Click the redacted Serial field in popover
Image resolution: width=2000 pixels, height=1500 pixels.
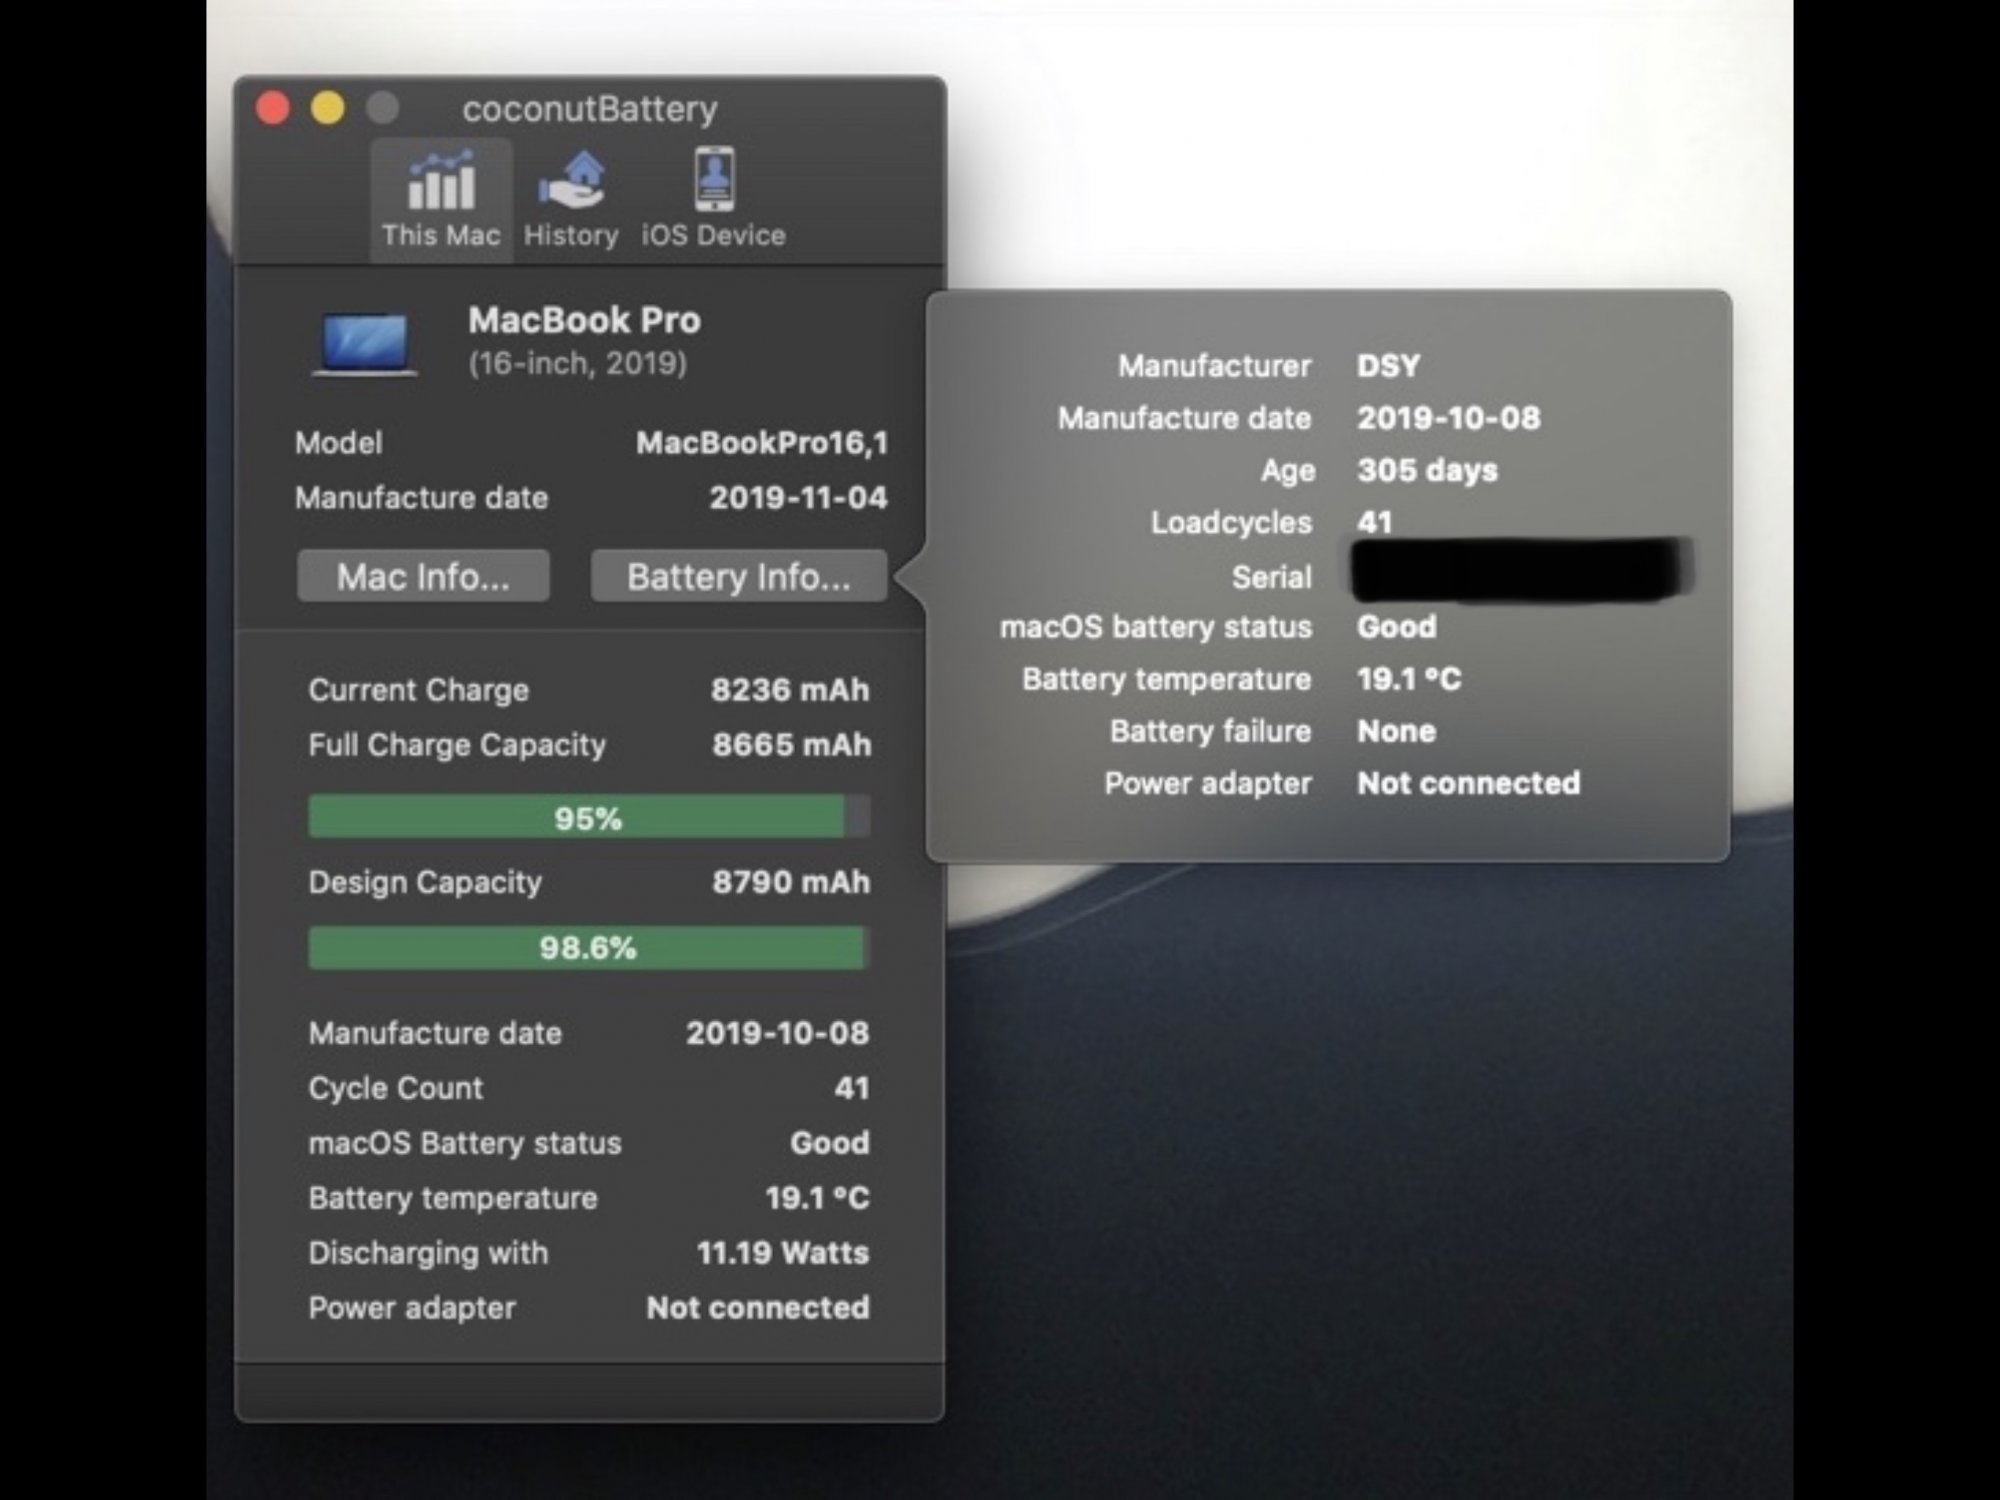tap(1520, 570)
